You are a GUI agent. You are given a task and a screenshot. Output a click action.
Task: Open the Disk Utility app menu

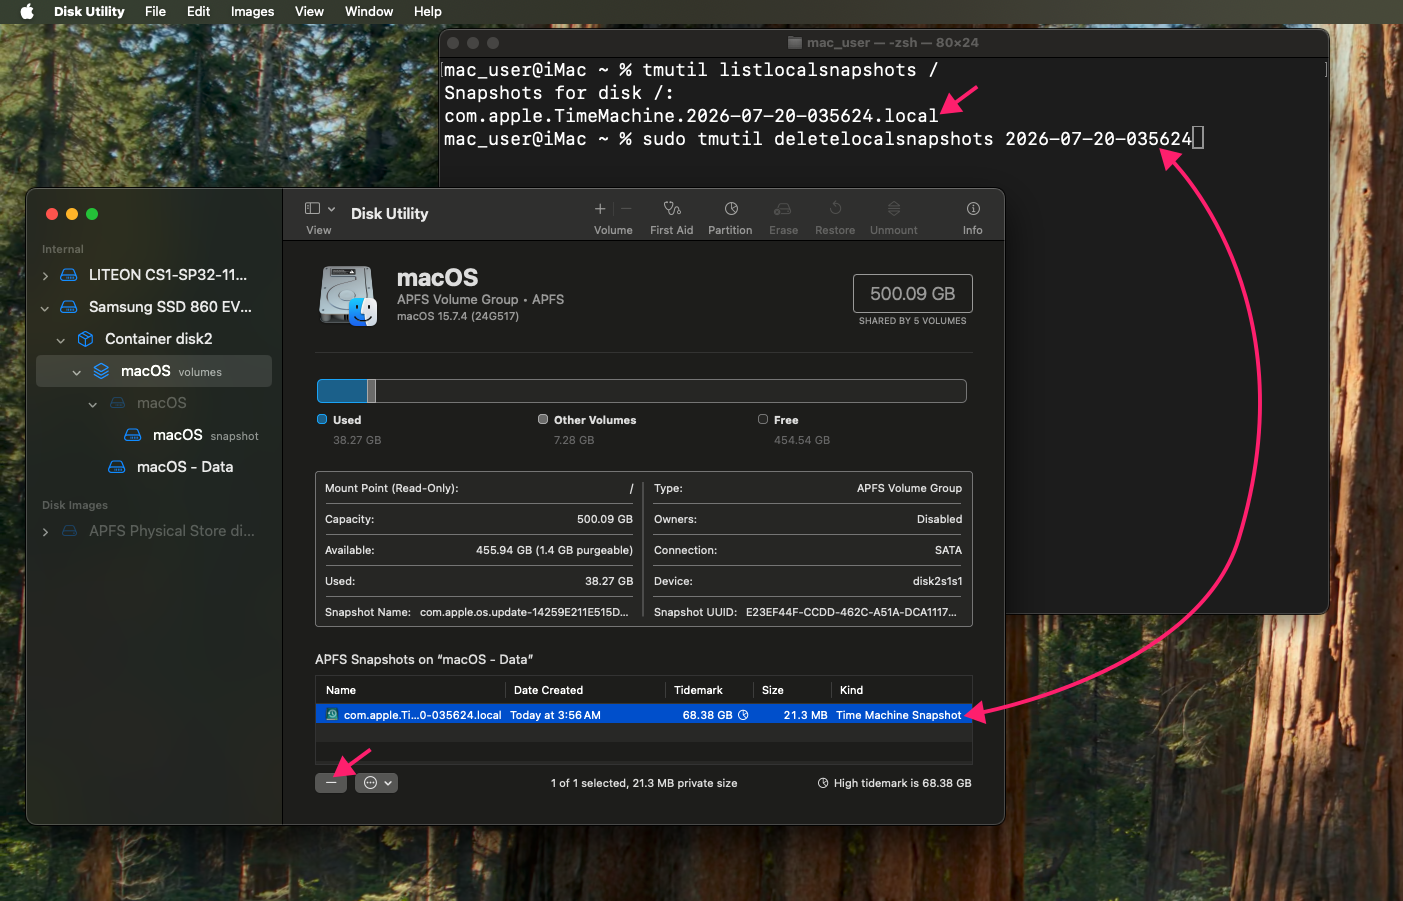pos(89,11)
